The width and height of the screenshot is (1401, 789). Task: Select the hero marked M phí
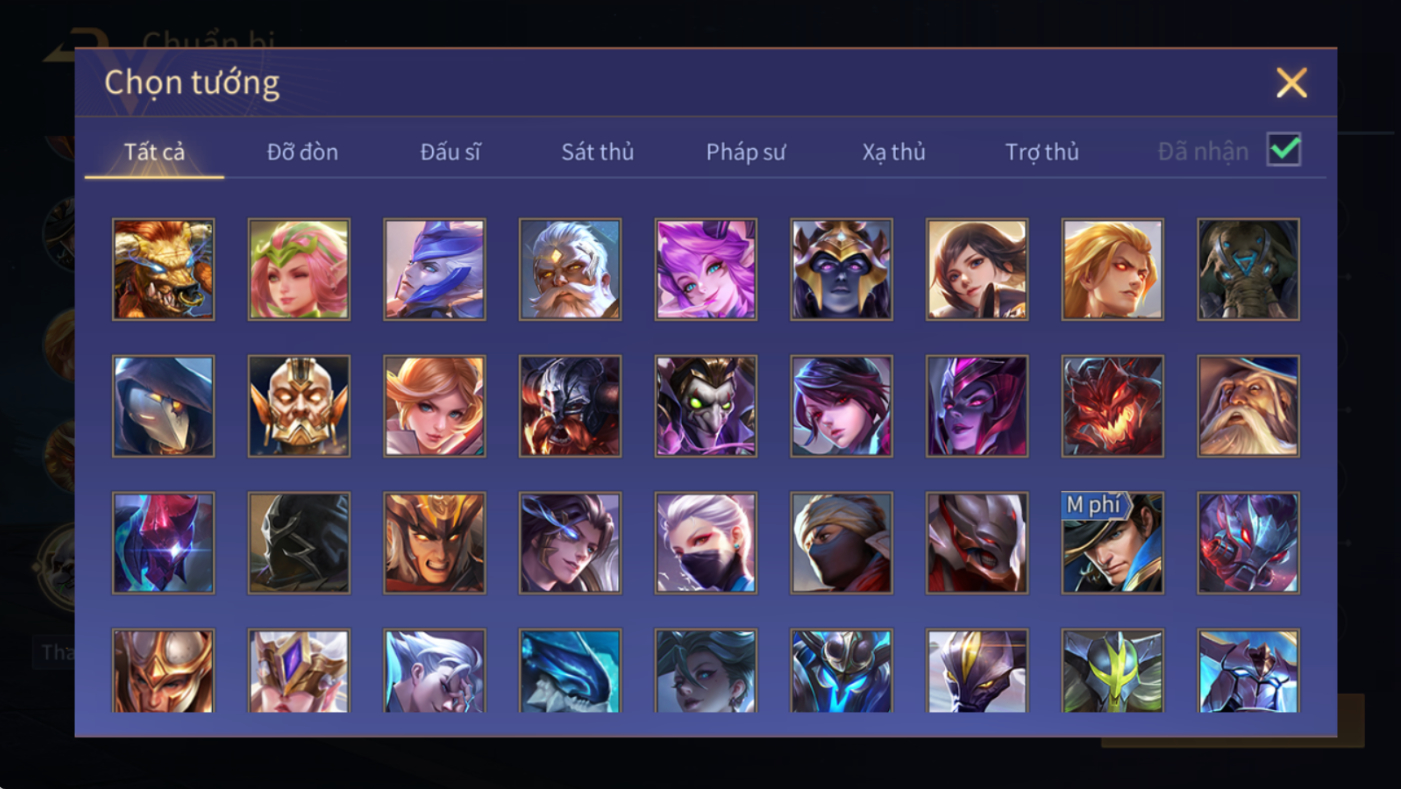tap(1113, 543)
